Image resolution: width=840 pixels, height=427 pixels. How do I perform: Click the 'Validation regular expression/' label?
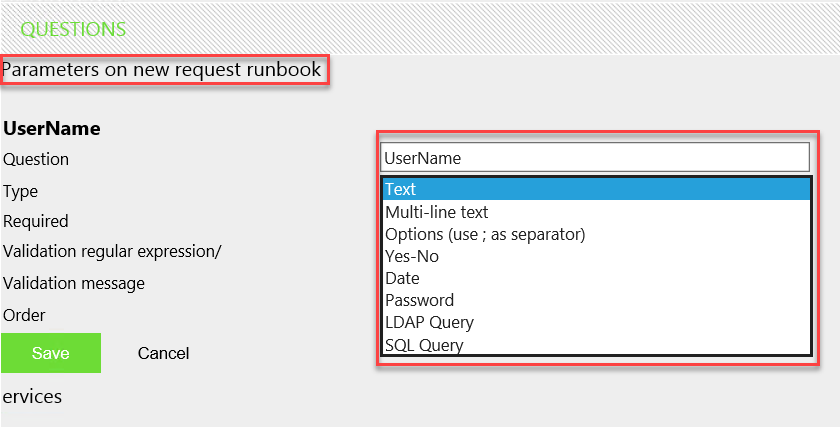pos(112,251)
